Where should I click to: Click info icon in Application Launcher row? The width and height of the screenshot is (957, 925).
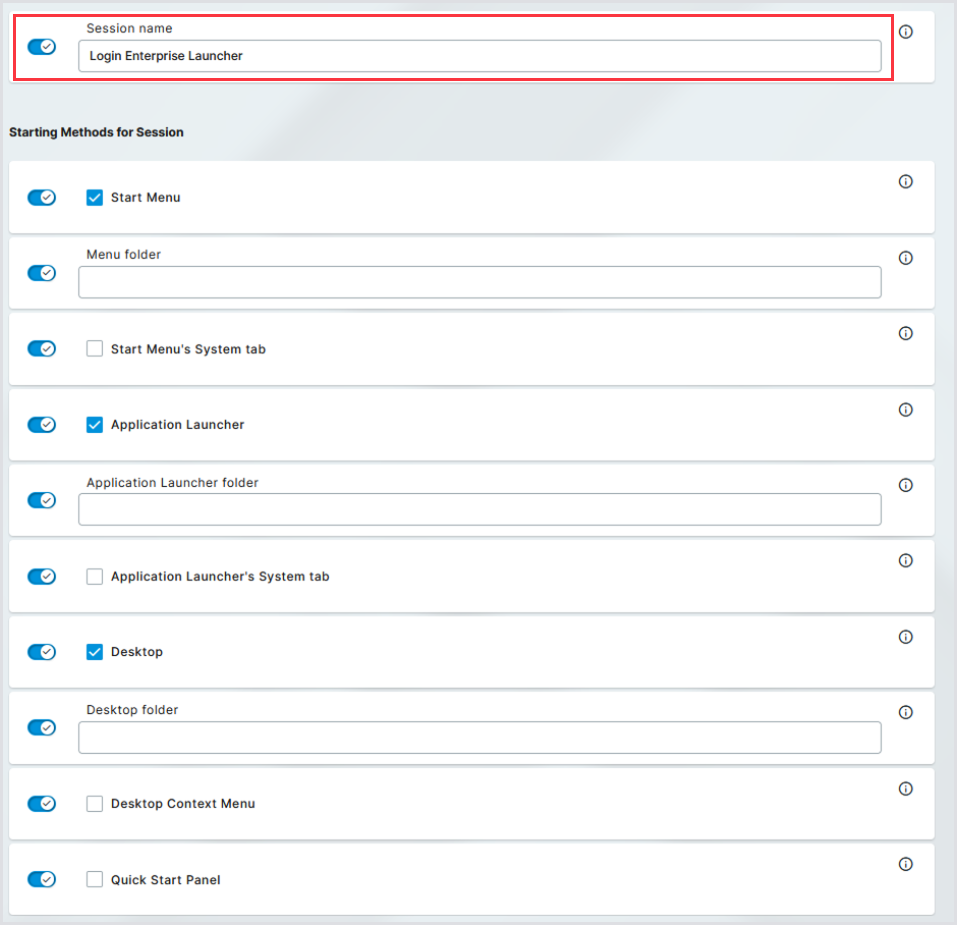click(905, 409)
